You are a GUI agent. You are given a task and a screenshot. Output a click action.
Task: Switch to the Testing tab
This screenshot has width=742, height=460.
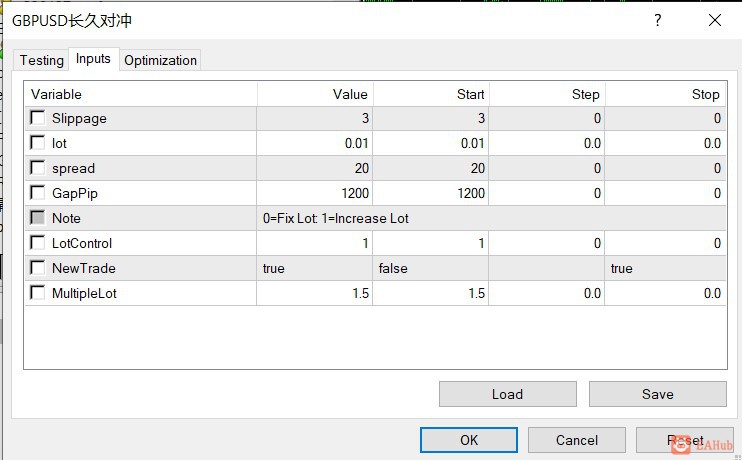point(41,60)
